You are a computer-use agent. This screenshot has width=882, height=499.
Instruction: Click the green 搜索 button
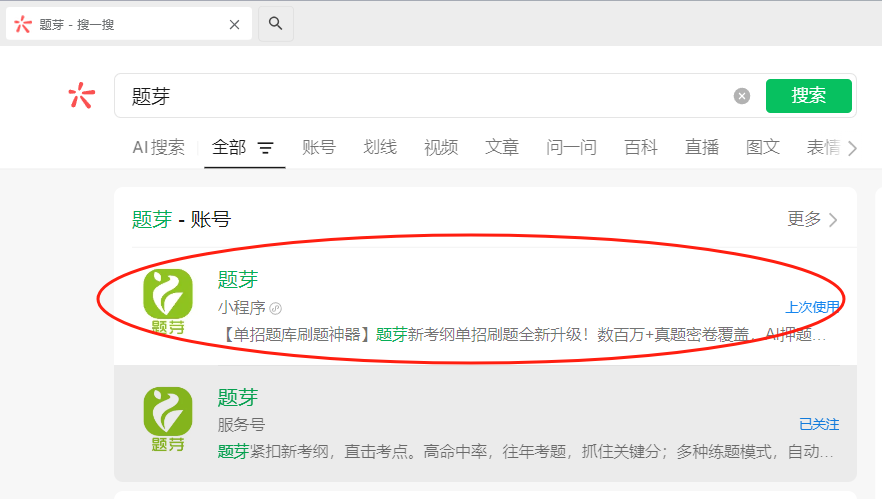tap(808, 96)
